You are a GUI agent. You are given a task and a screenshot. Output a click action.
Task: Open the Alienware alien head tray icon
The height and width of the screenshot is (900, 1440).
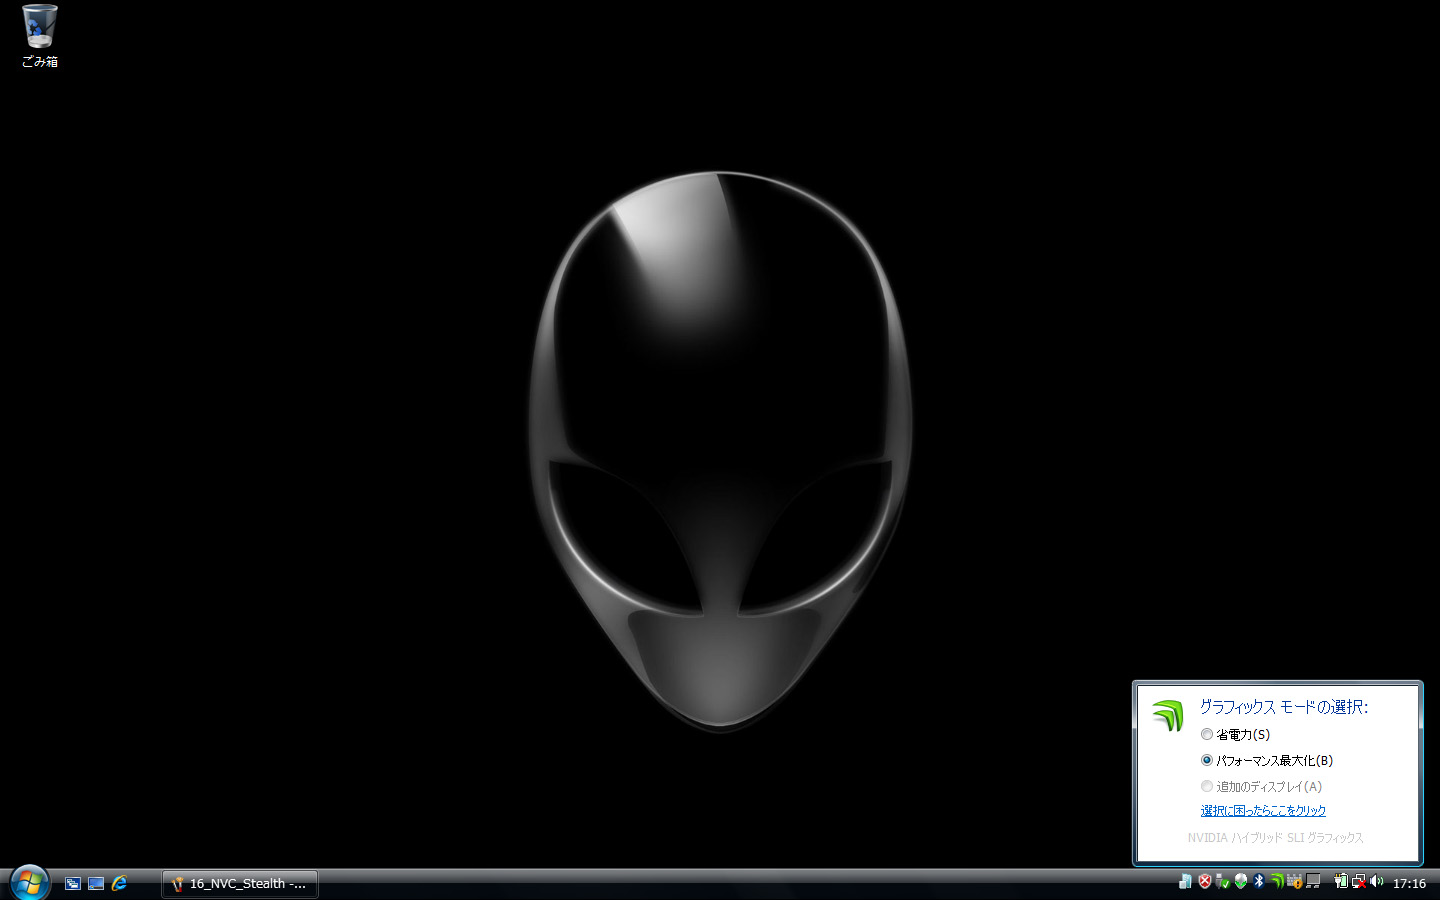point(1241,881)
